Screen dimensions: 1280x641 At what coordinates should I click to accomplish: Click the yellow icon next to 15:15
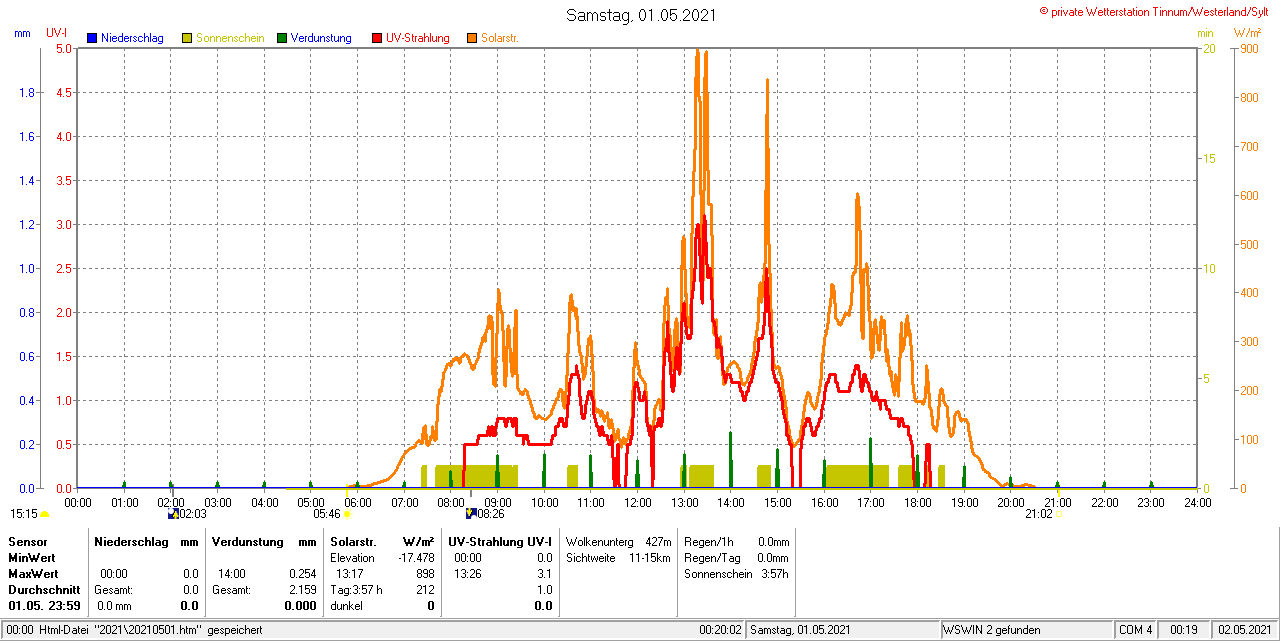(44, 514)
